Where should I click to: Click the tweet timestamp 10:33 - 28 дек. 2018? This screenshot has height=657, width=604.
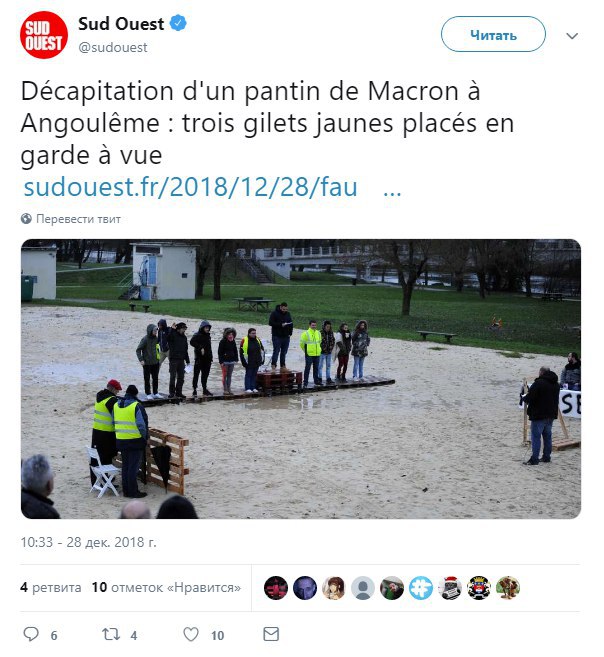88,542
